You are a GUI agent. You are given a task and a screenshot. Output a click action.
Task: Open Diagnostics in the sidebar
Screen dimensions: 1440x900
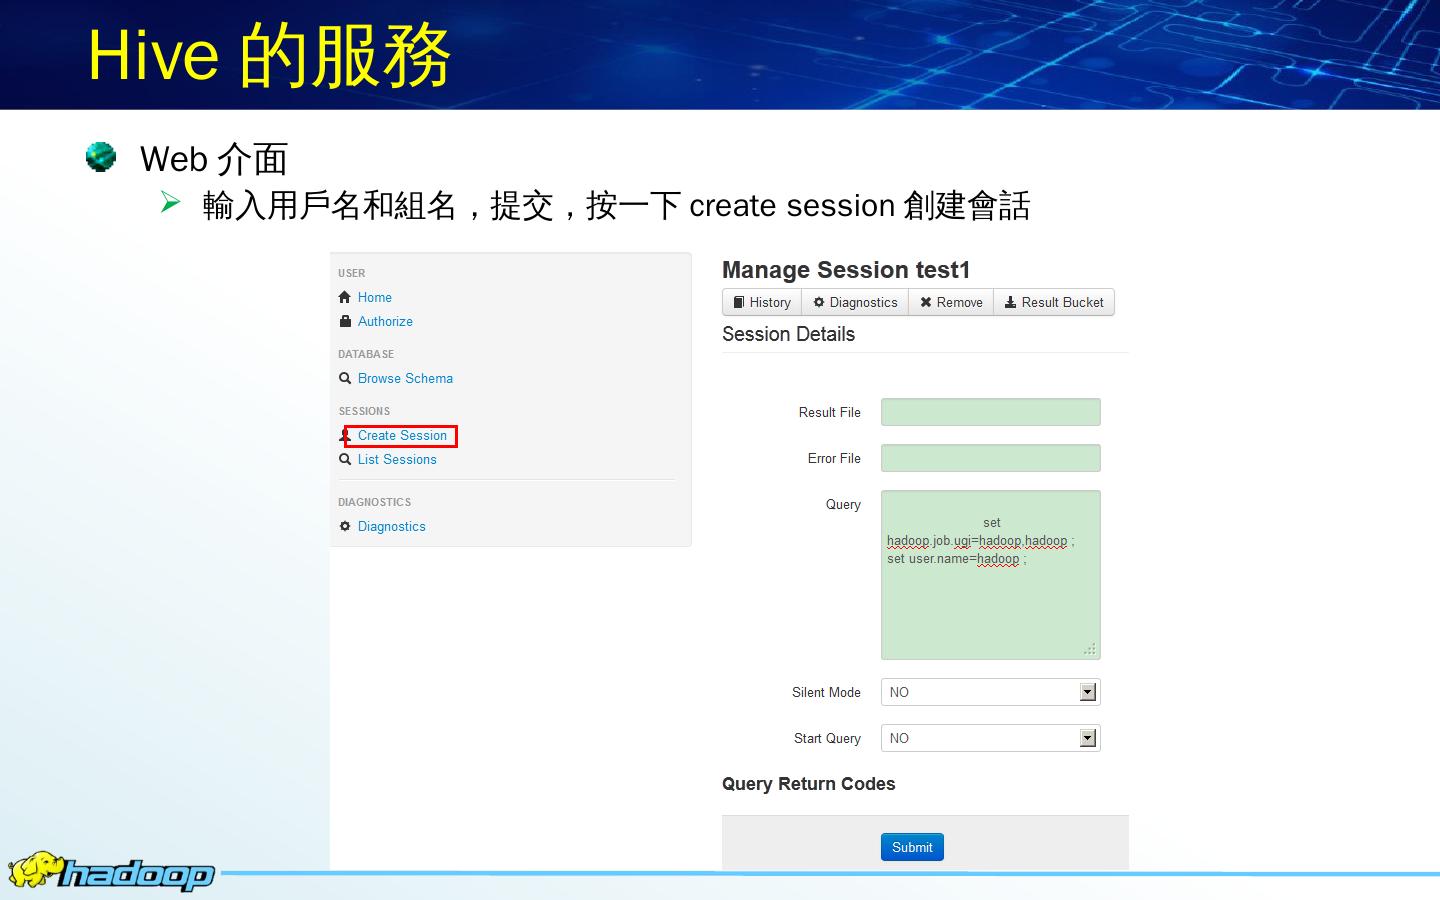[x=392, y=526]
